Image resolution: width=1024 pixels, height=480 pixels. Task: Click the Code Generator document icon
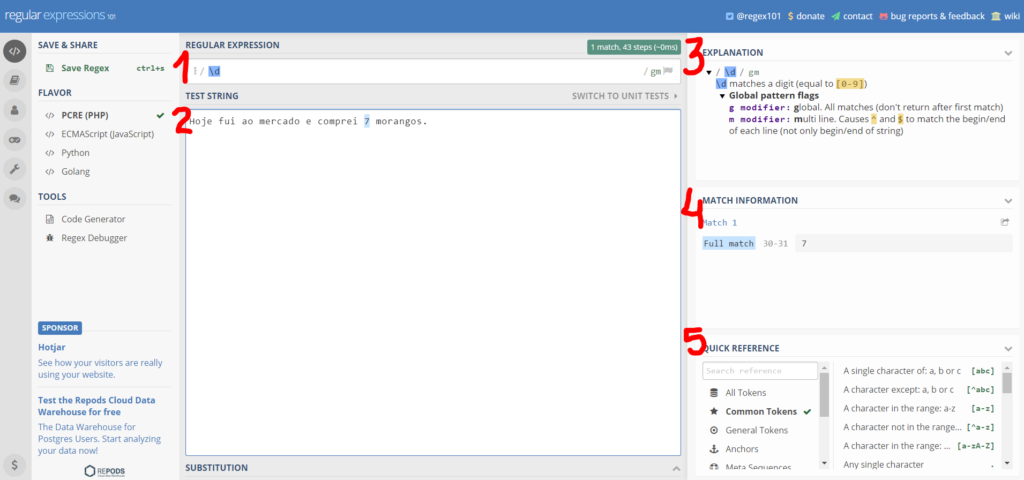click(50, 219)
